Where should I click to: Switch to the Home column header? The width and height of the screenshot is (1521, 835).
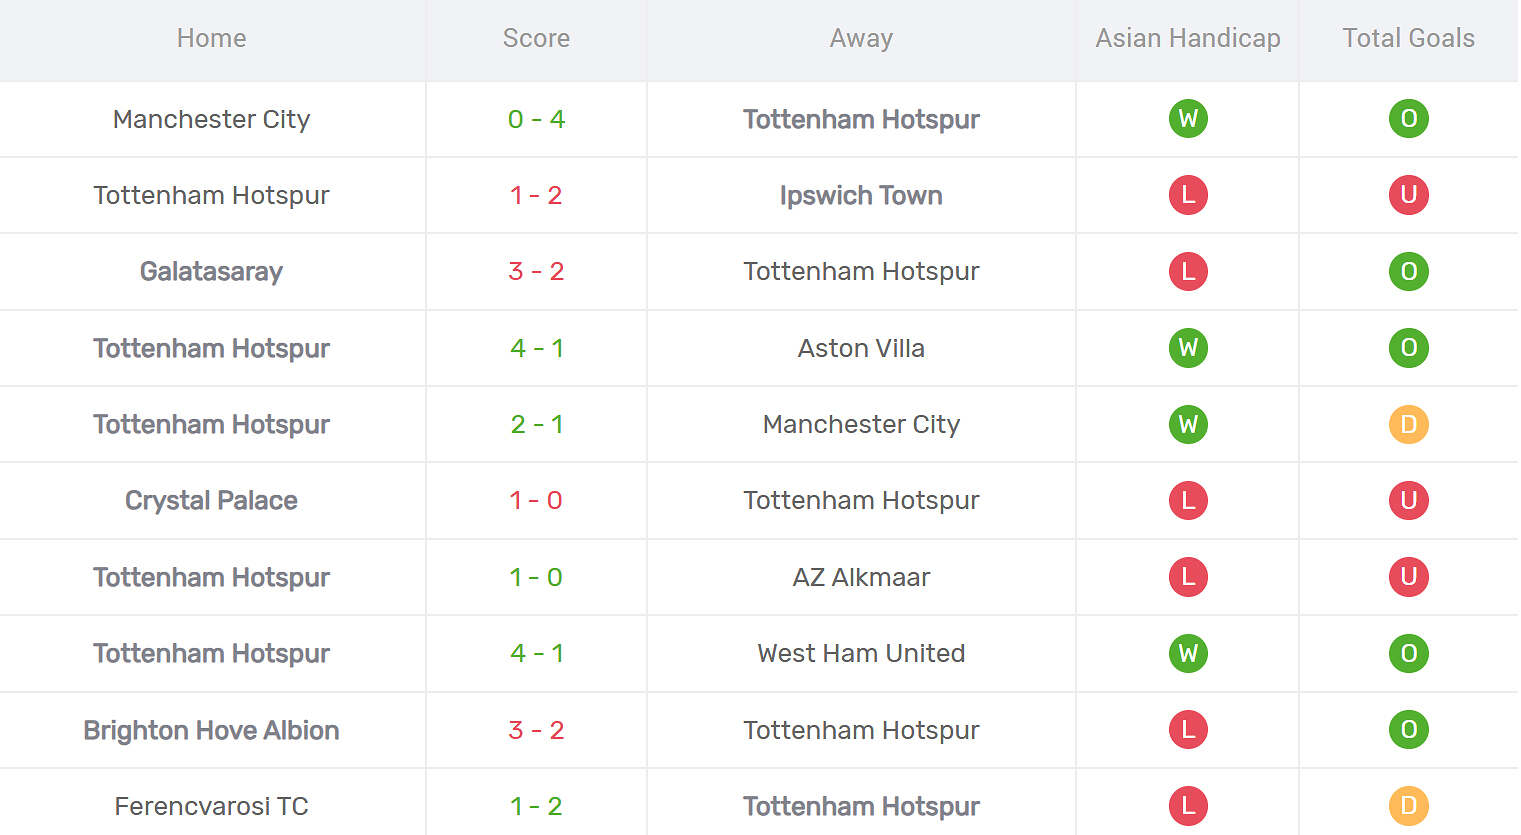[x=211, y=38]
